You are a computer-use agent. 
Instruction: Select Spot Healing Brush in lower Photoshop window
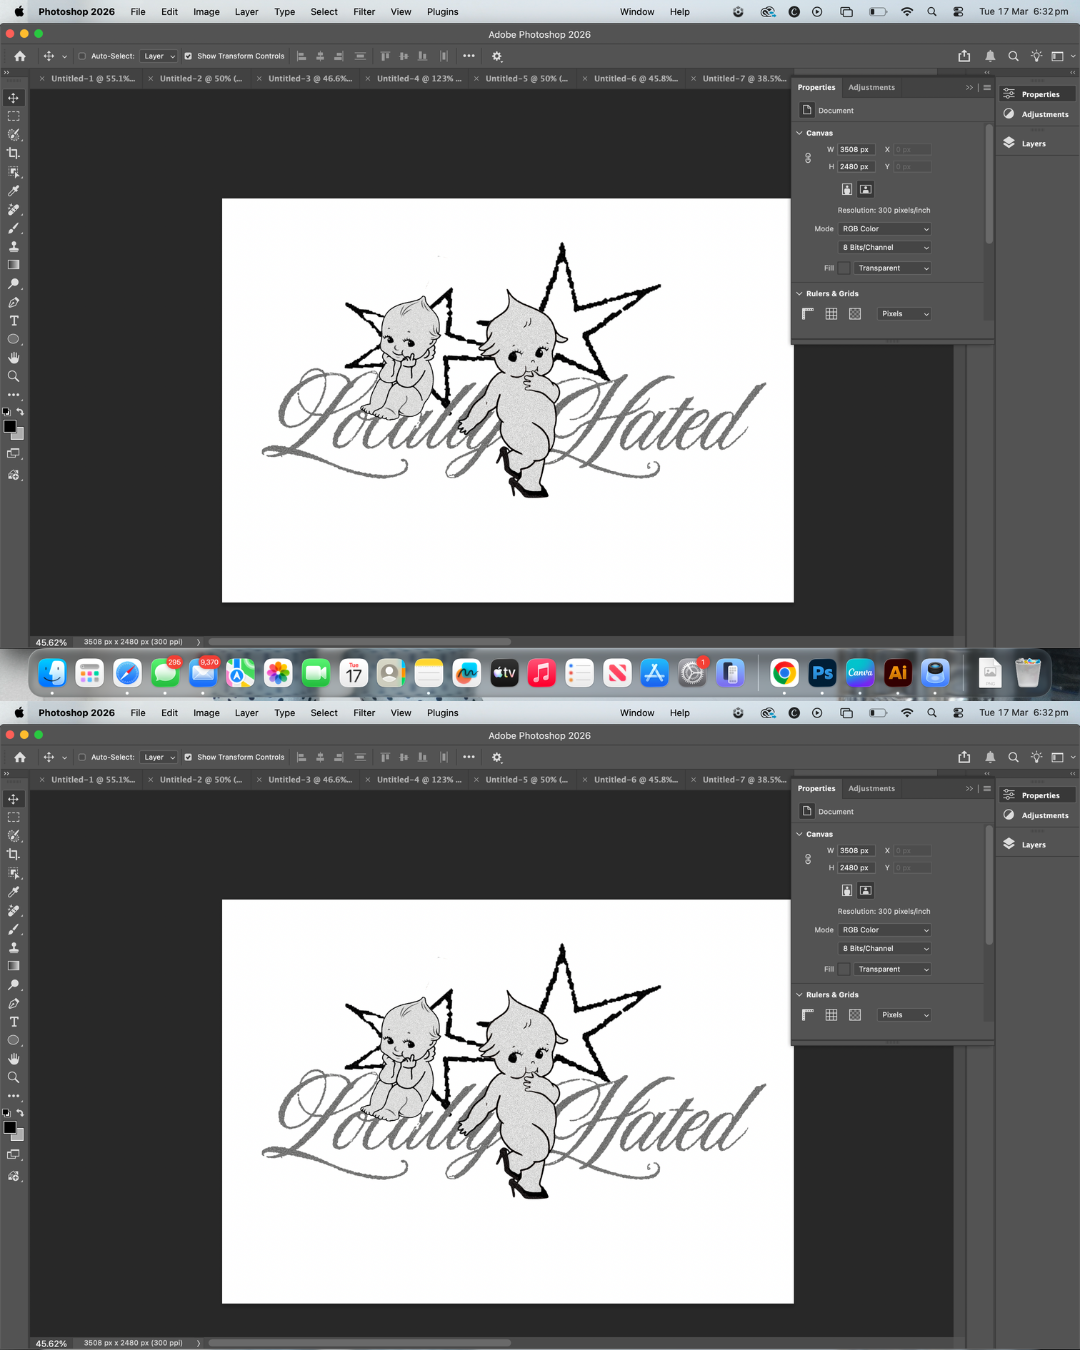point(13,910)
